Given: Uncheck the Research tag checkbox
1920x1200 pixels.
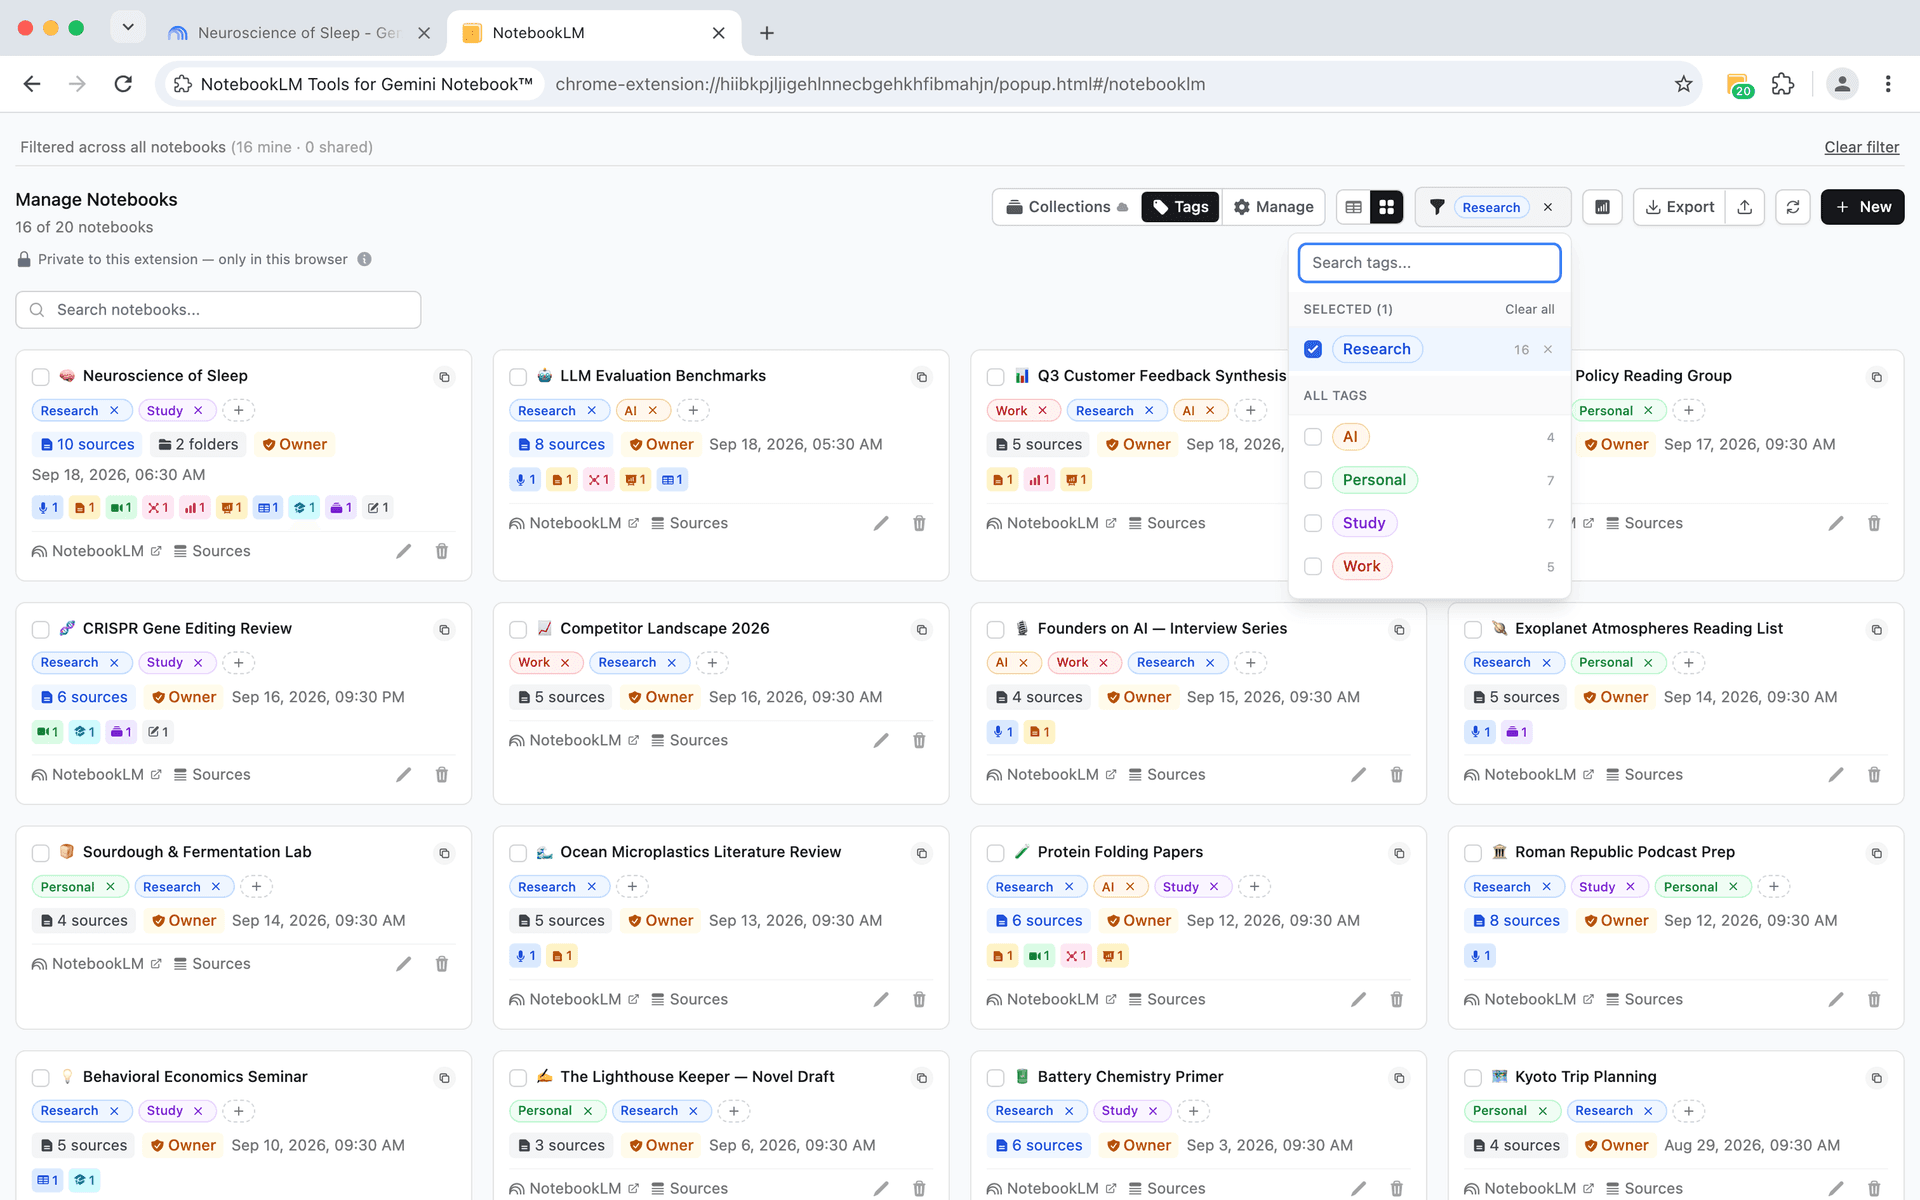Looking at the screenshot, I should (1313, 349).
